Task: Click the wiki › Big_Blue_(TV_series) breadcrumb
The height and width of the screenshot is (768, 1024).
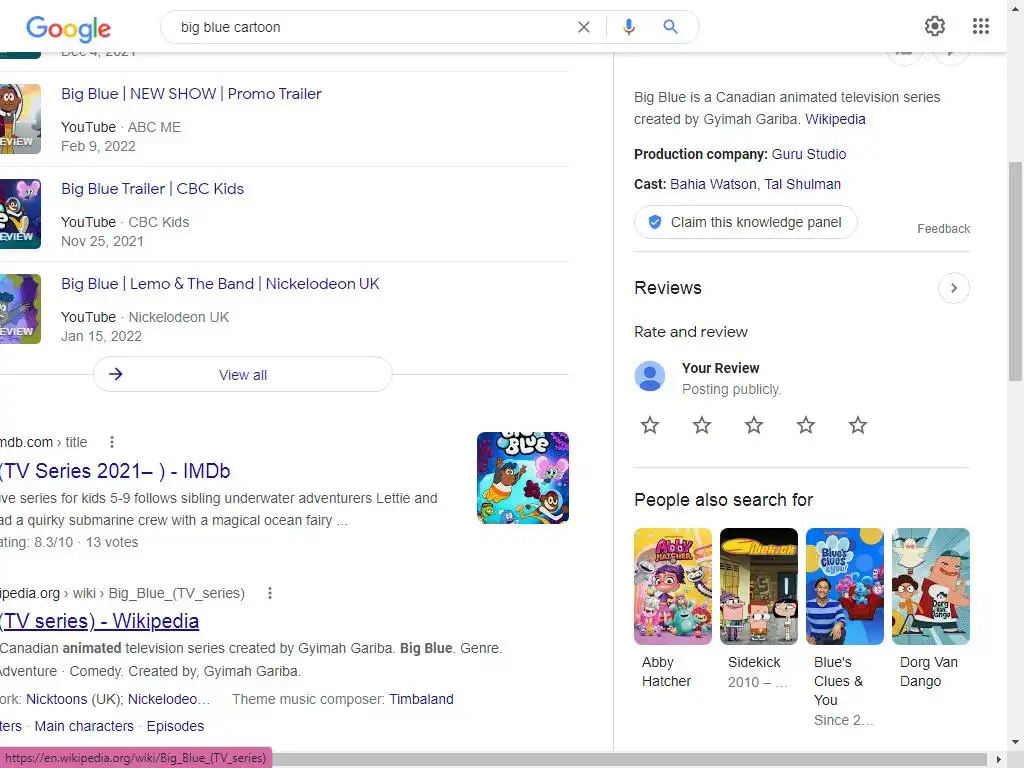Action: coord(159,593)
